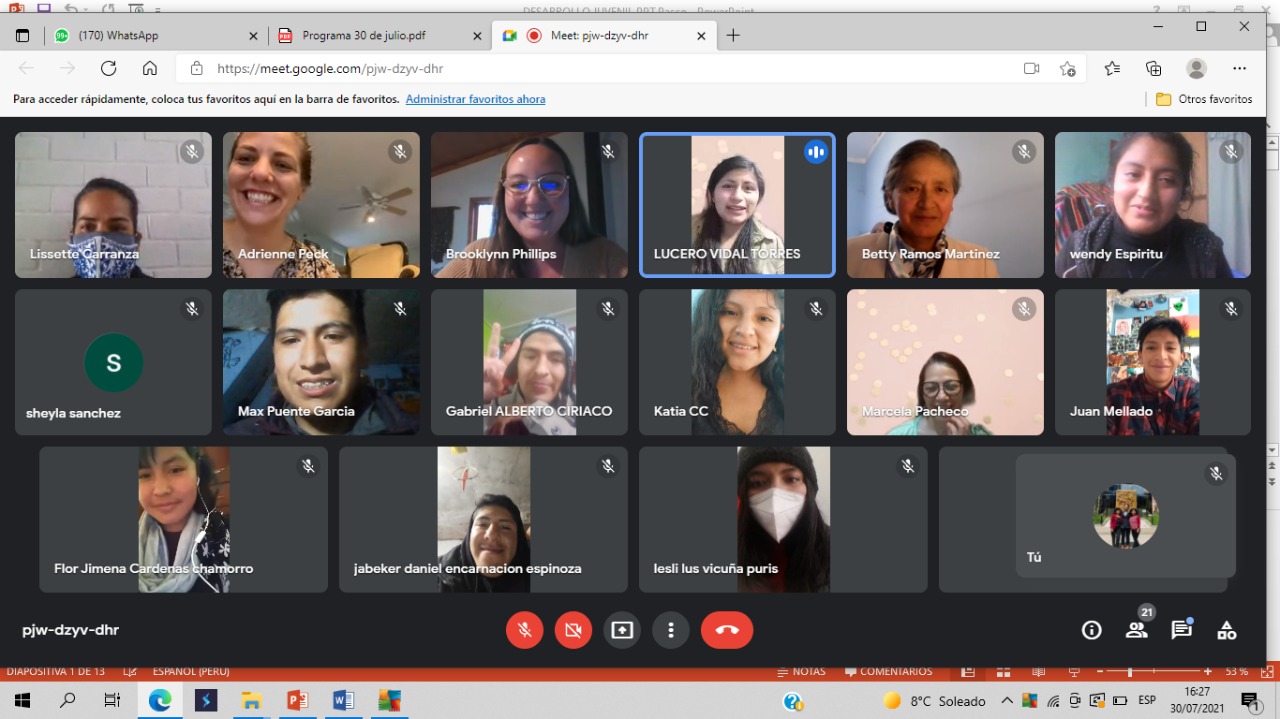Click the ESP language indicator
Viewport: 1280px width, 719px height.
click(1147, 701)
